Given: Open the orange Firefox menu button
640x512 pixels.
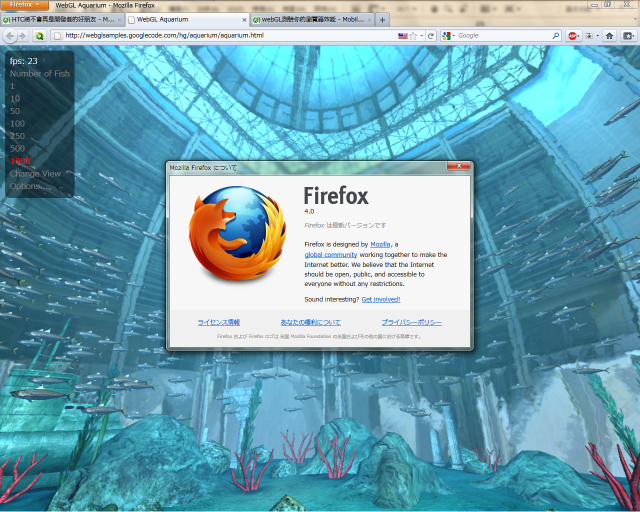Looking at the screenshot, I should point(24,5).
